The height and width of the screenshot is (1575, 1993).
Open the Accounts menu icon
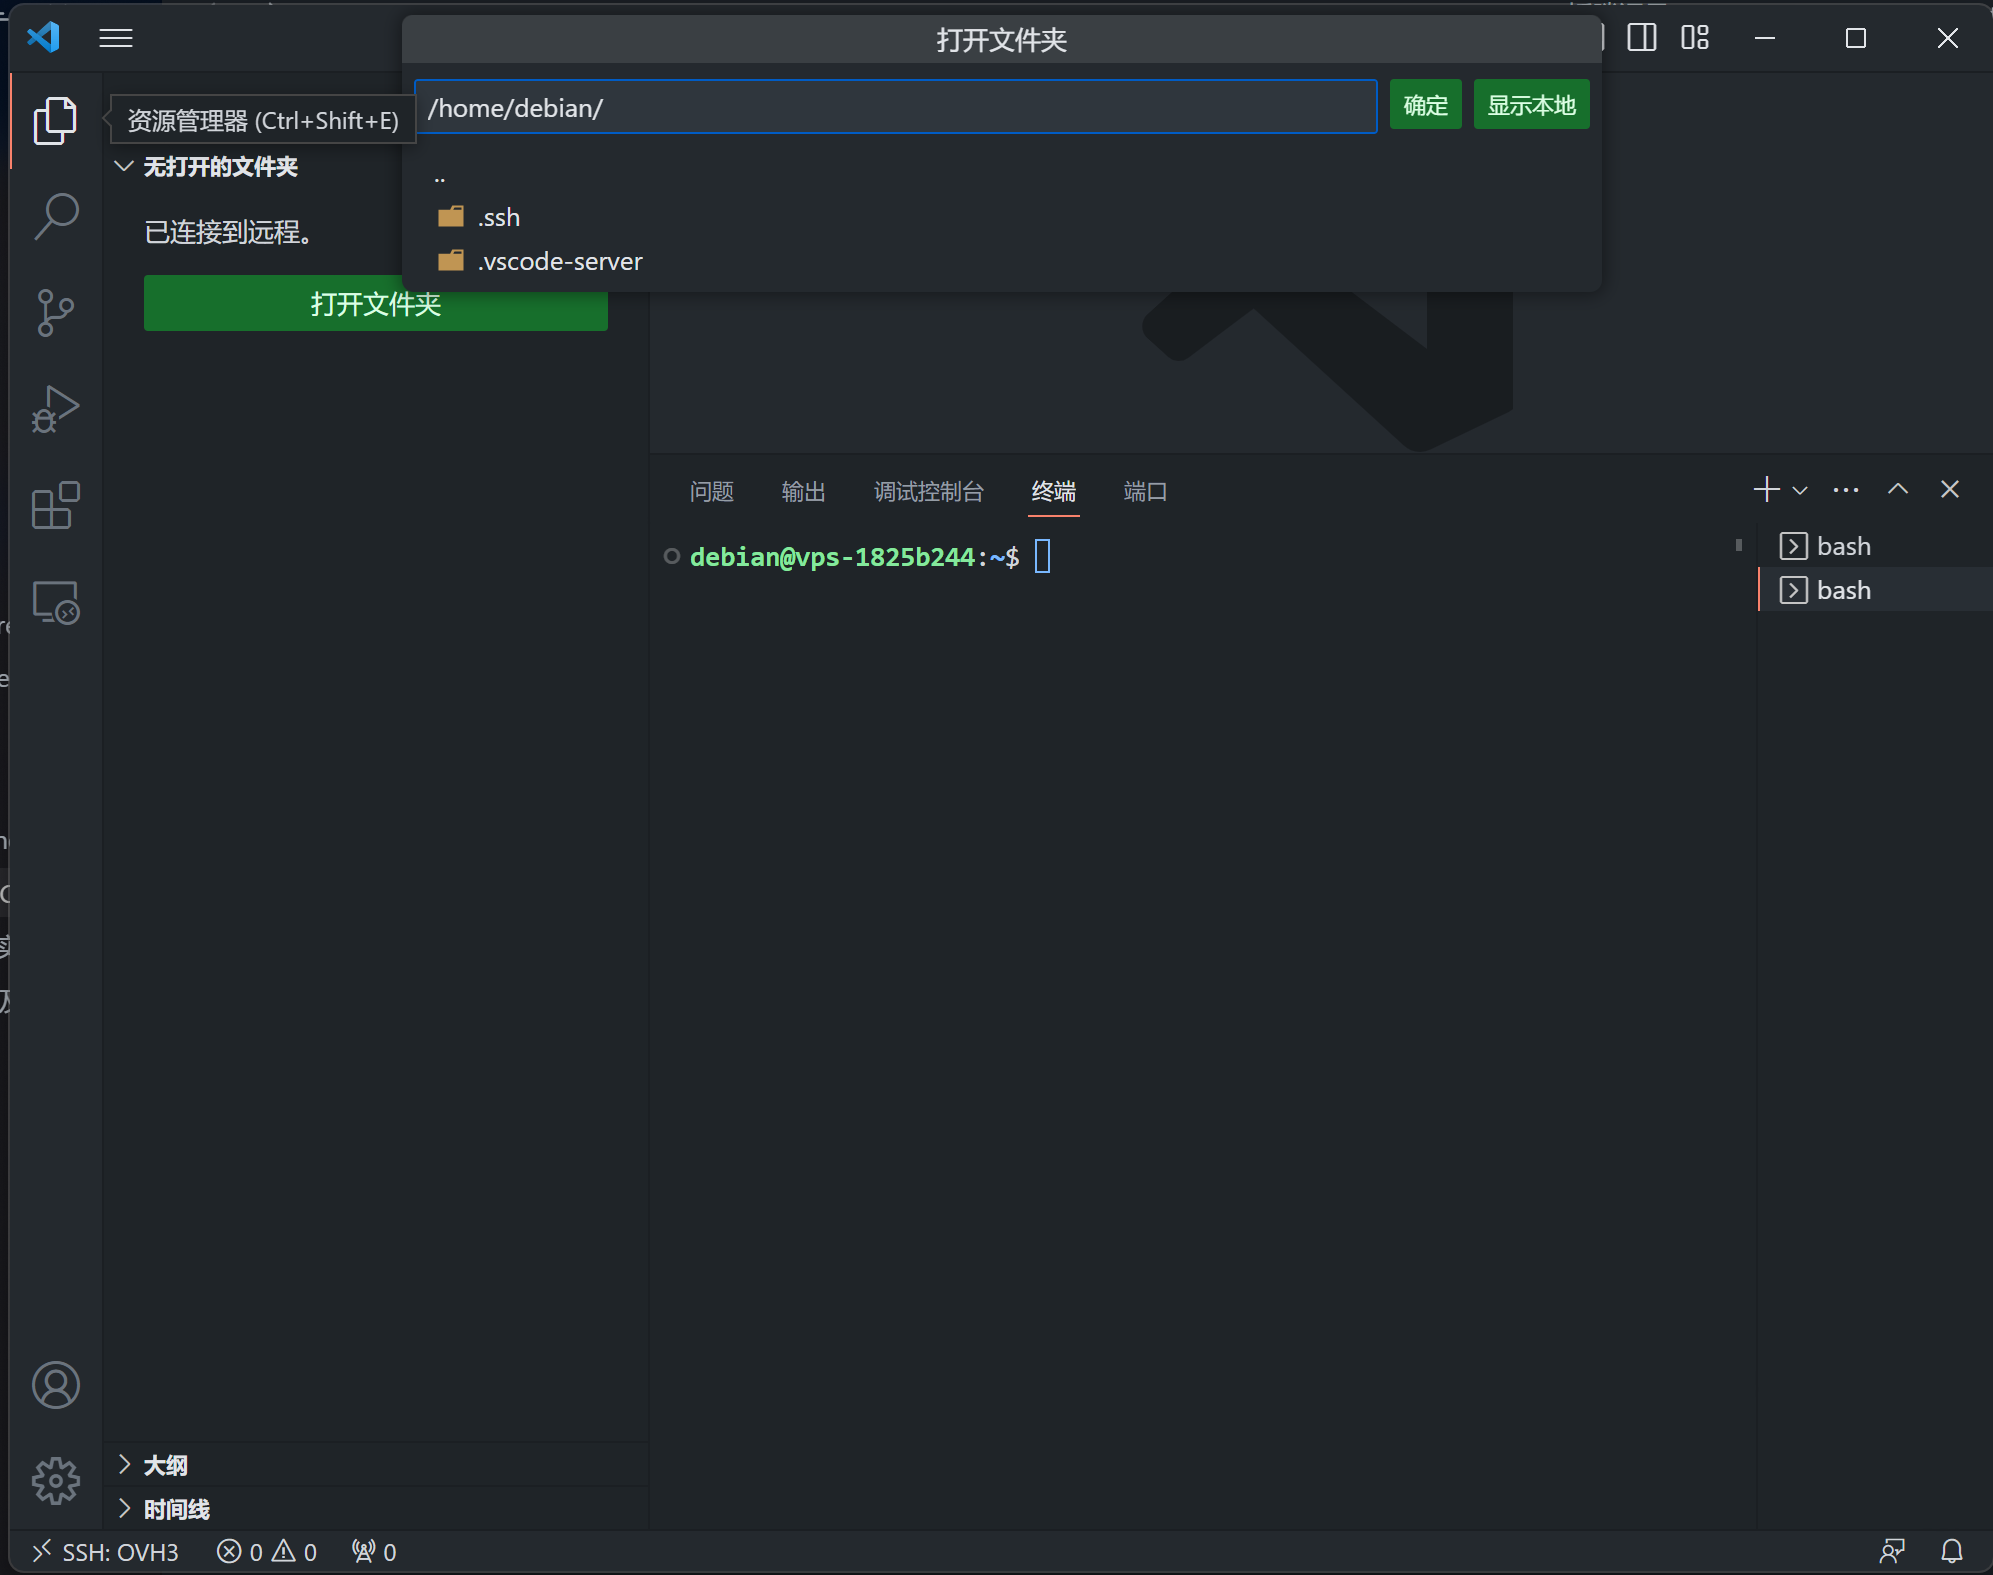[x=56, y=1385]
